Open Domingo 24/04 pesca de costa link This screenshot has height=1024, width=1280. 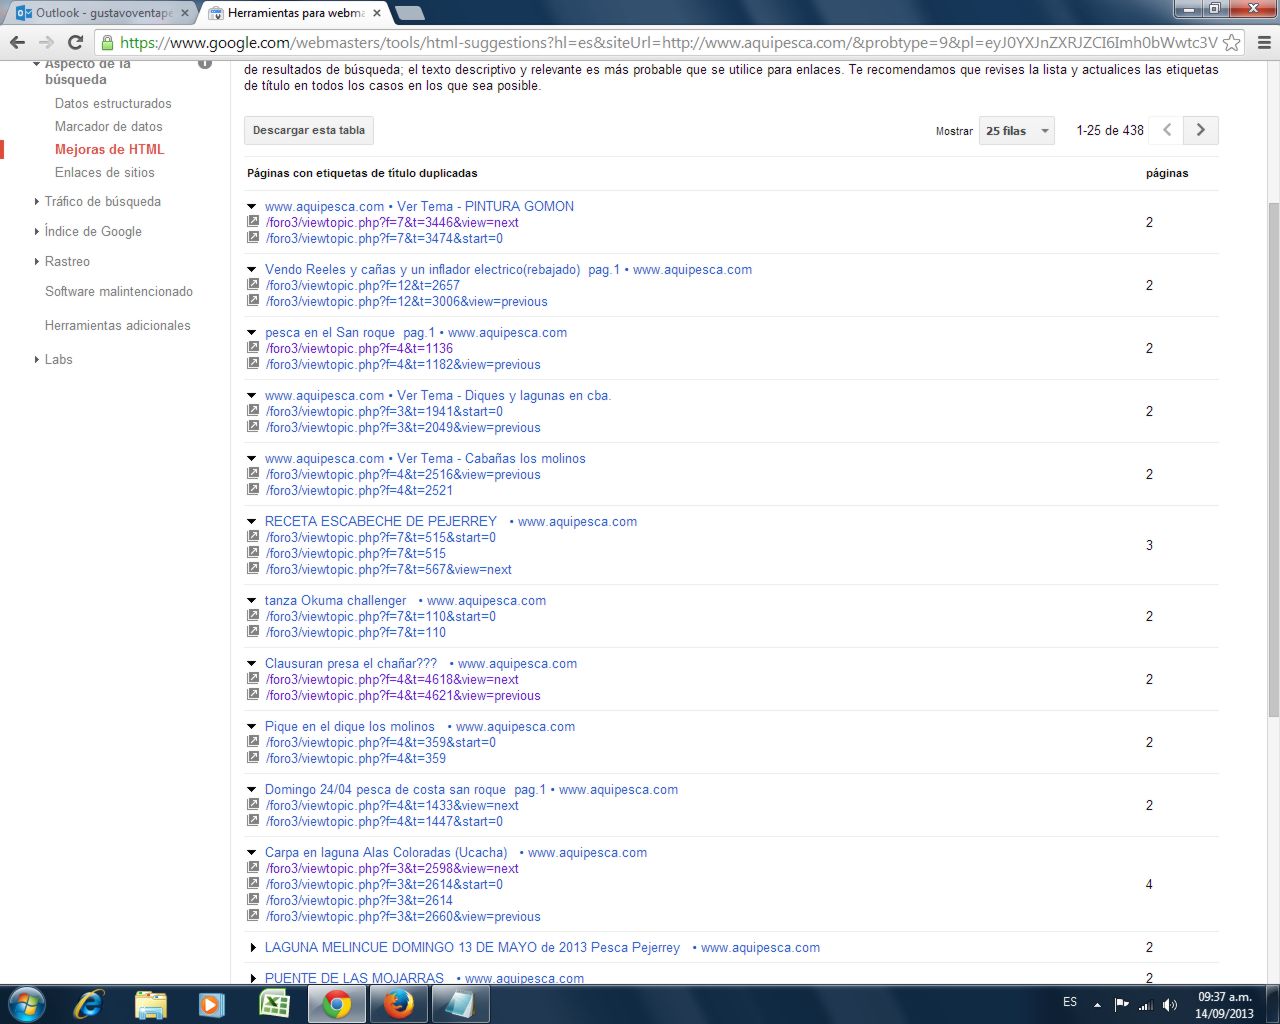tap(471, 789)
